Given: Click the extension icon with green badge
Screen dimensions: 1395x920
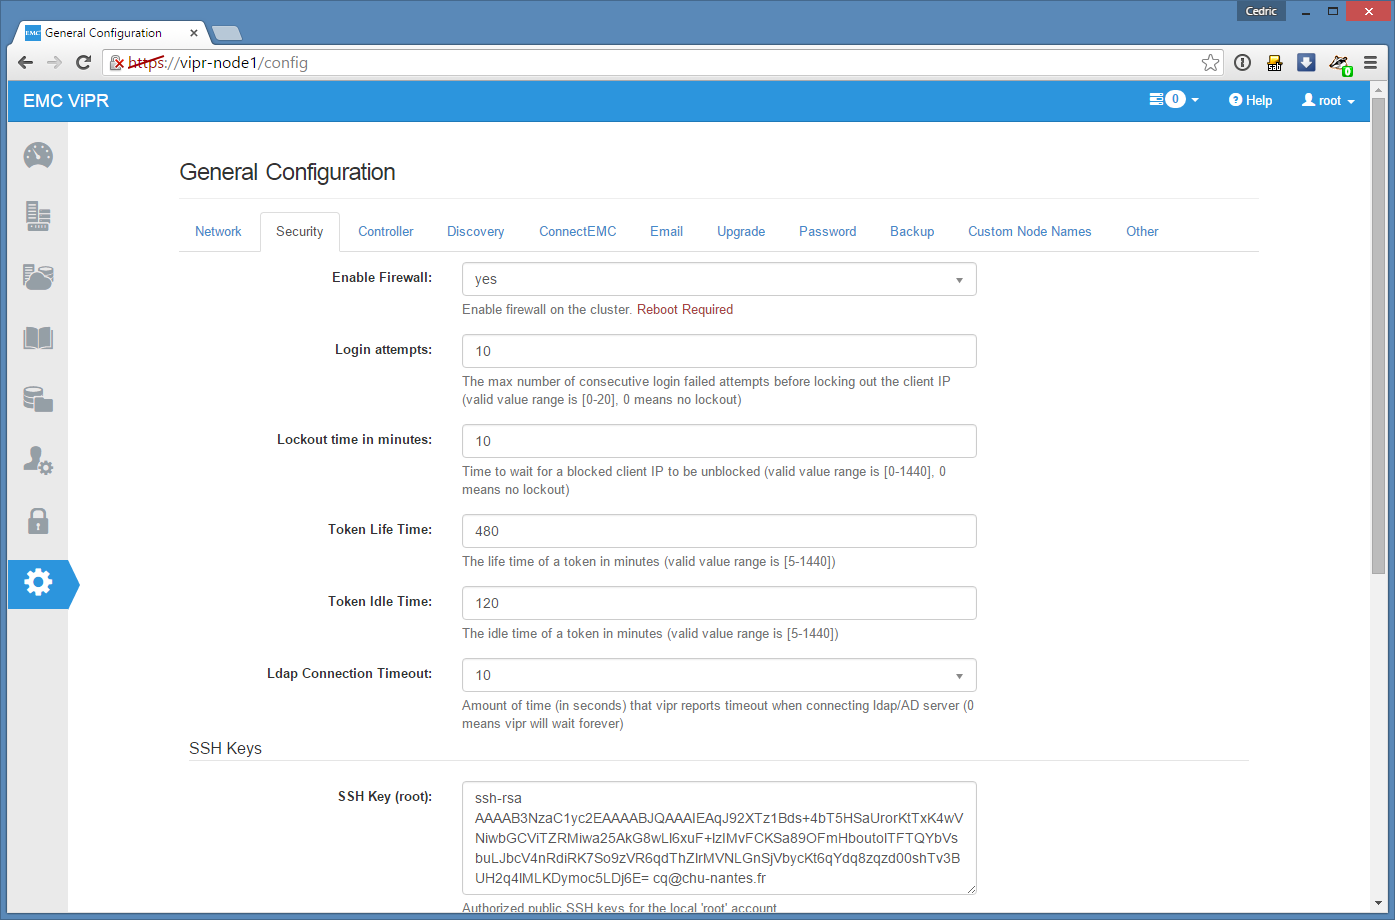Looking at the screenshot, I should [1340, 64].
